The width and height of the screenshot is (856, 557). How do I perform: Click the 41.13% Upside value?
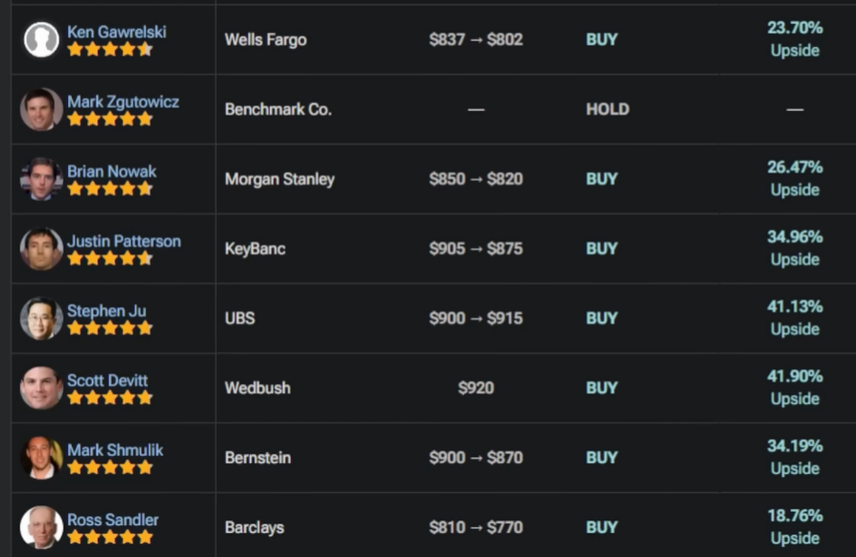[795, 317]
